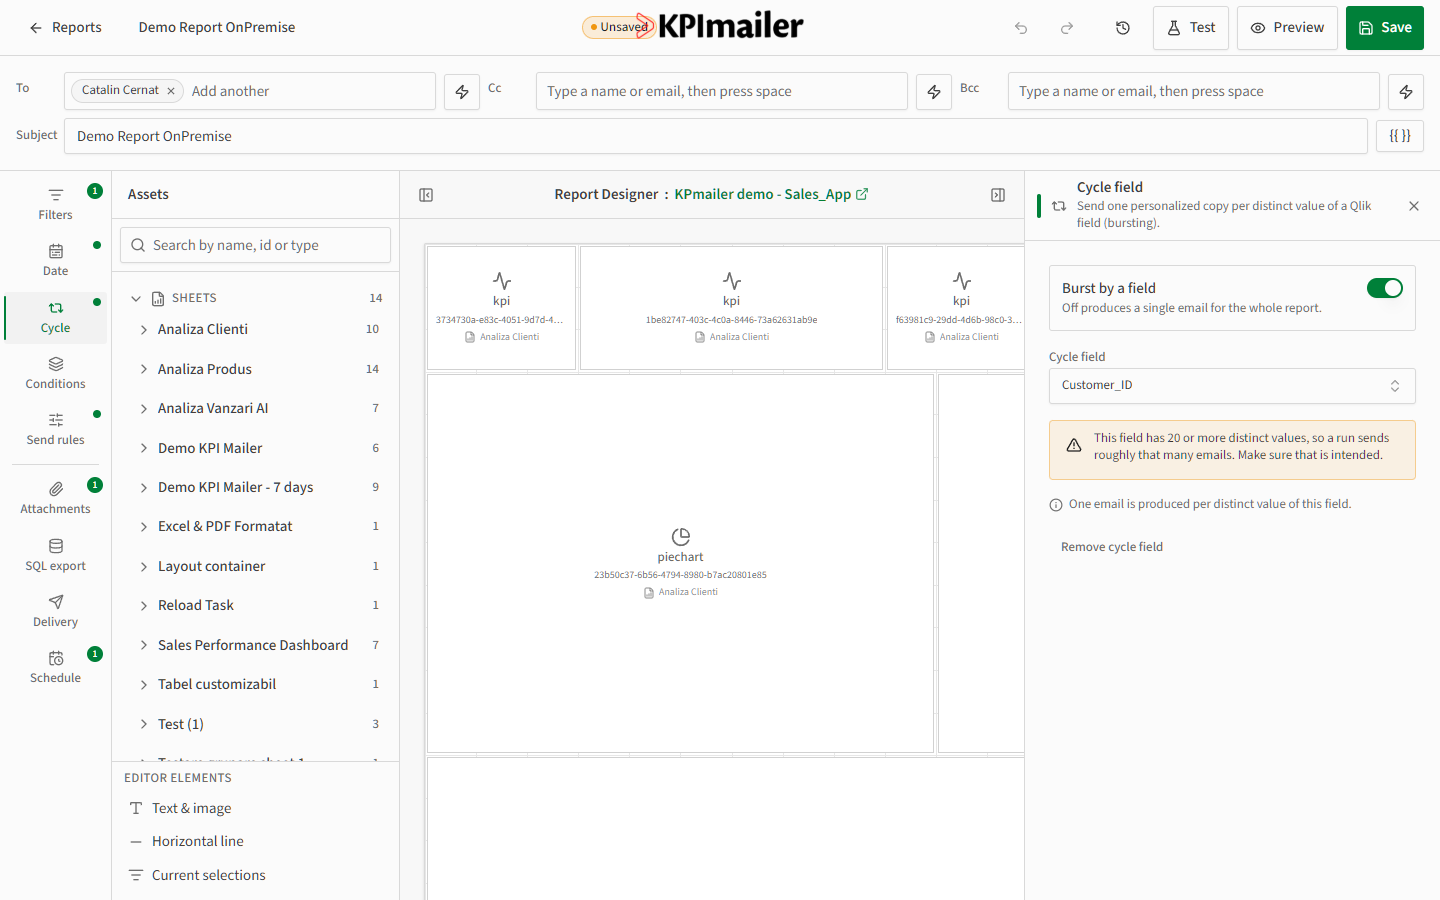The height and width of the screenshot is (900, 1440).
Task: Focus the Cc email input
Action: (x=722, y=91)
